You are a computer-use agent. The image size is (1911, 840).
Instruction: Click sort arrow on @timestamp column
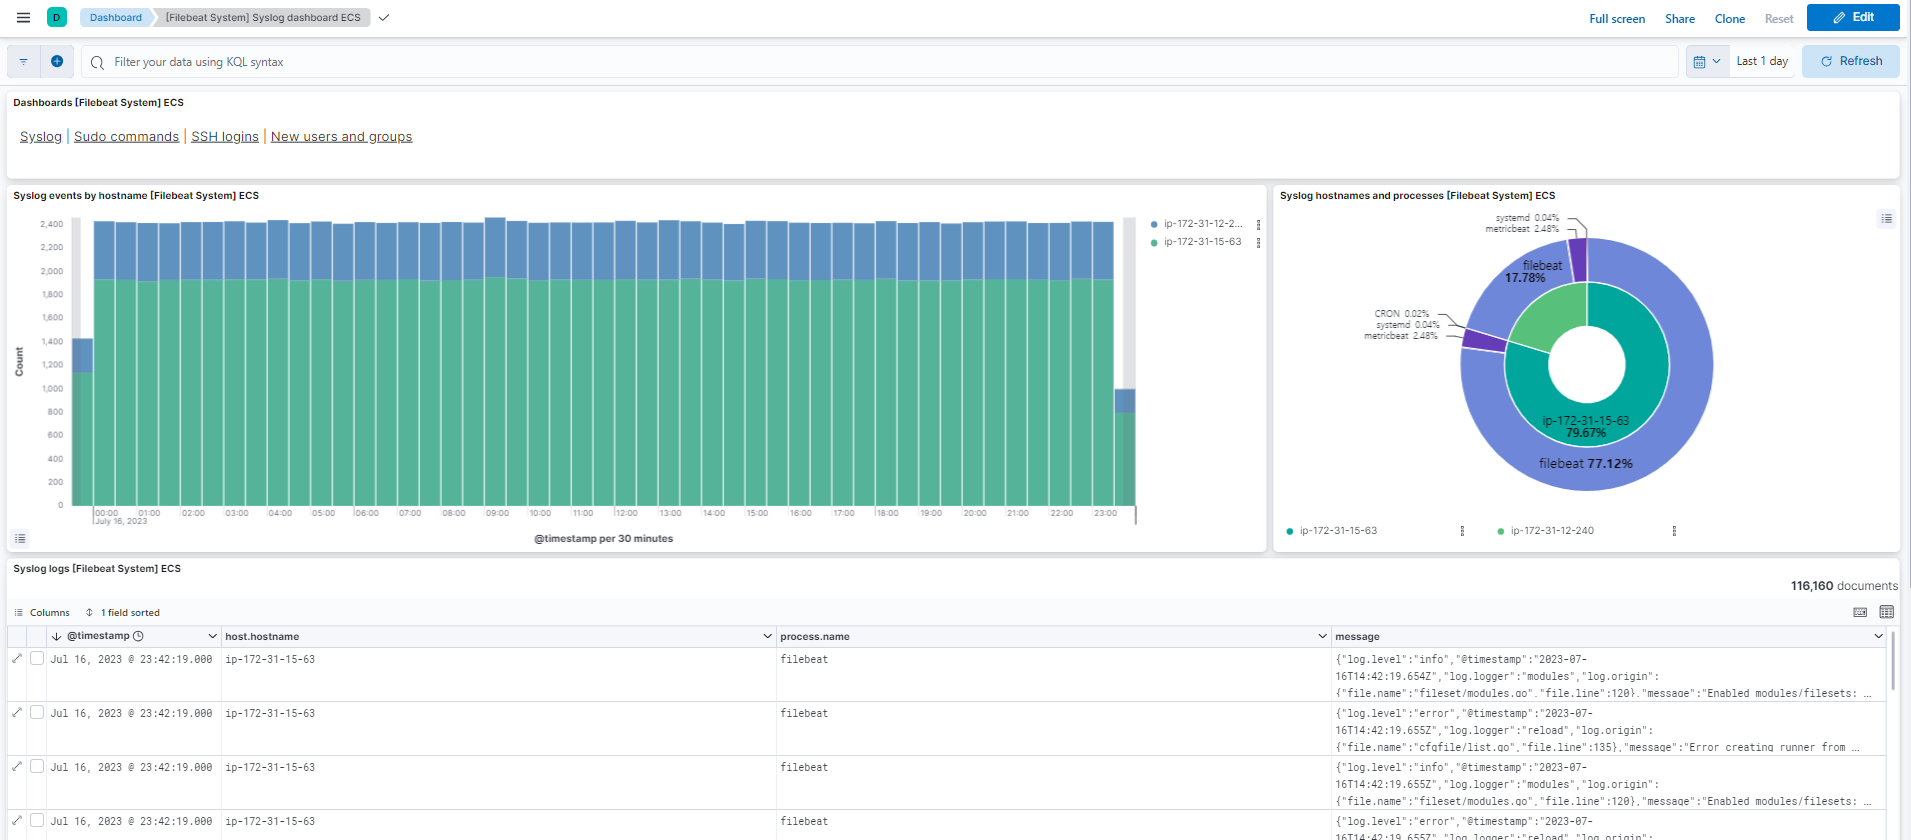[57, 636]
